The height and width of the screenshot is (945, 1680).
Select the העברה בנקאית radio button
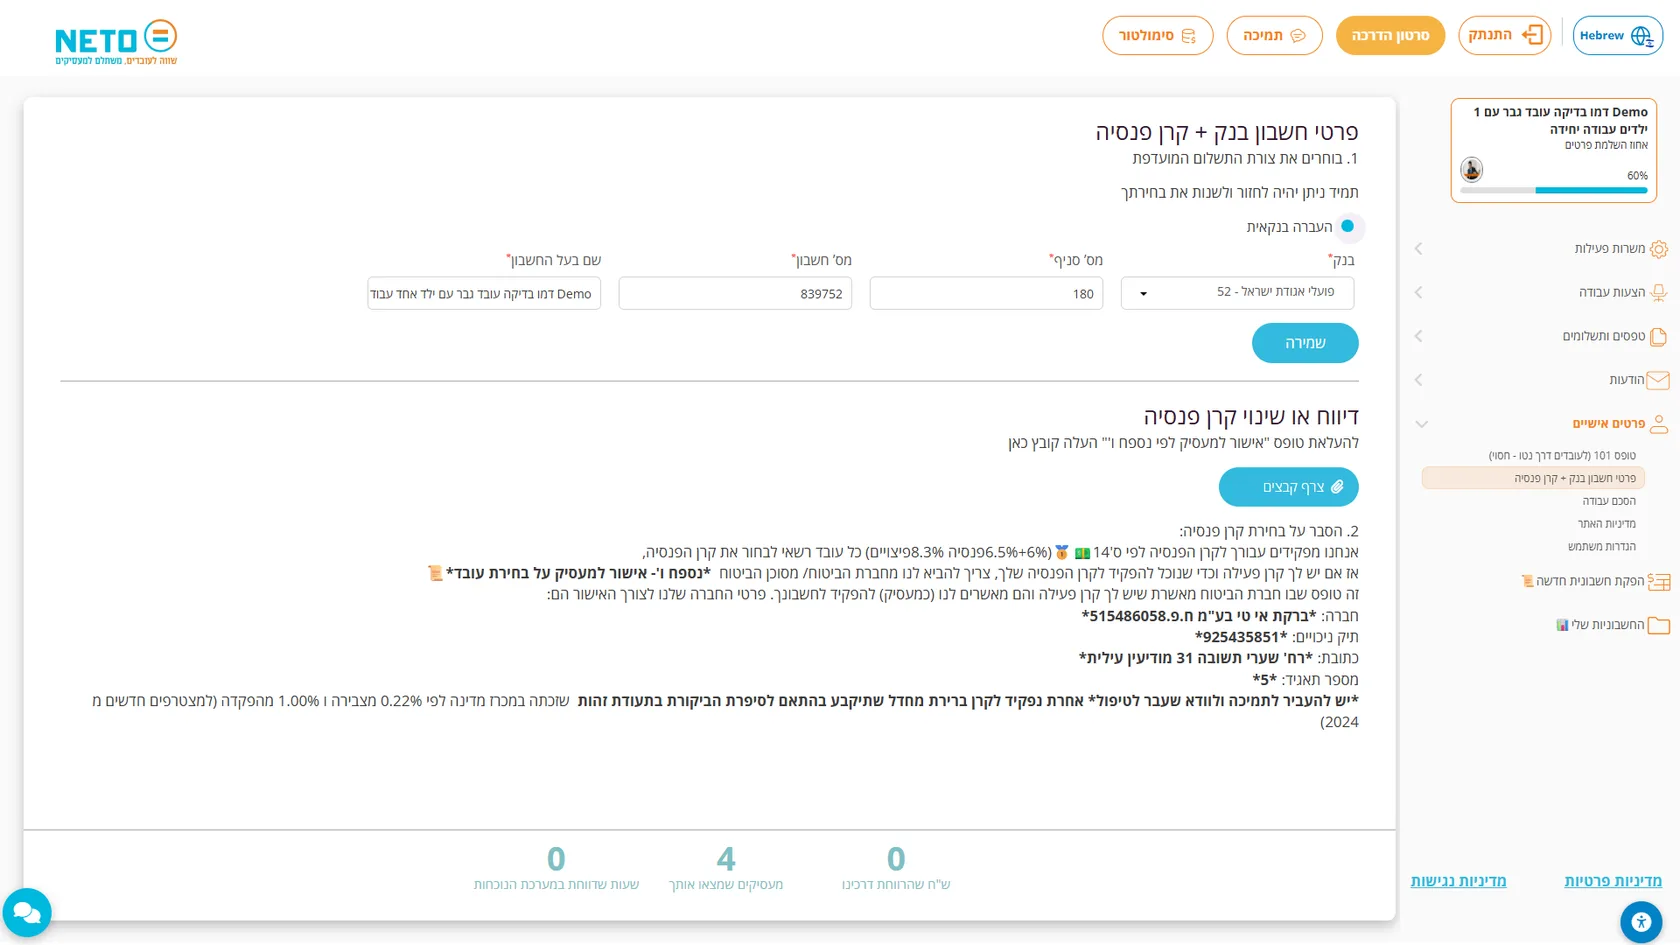[x=1348, y=227]
